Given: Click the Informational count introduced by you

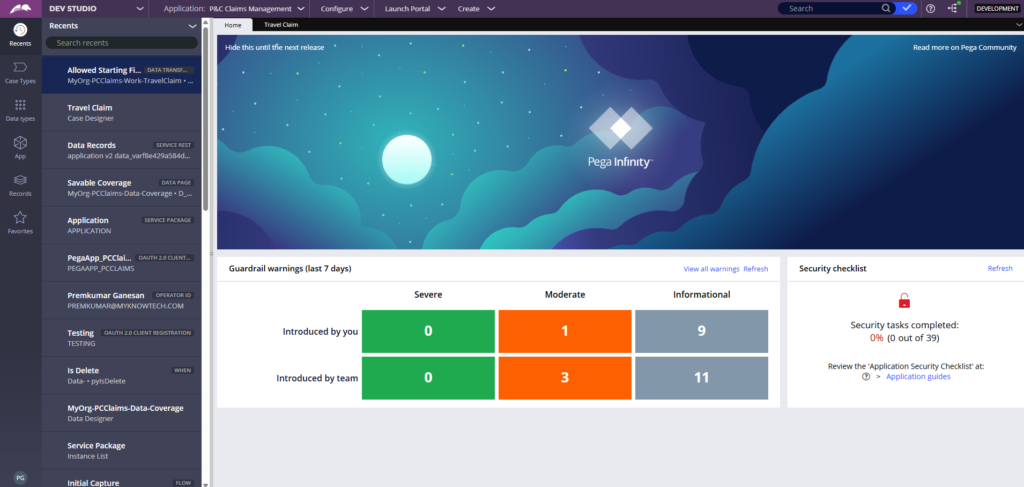Looking at the screenshot, I should 701,331.
